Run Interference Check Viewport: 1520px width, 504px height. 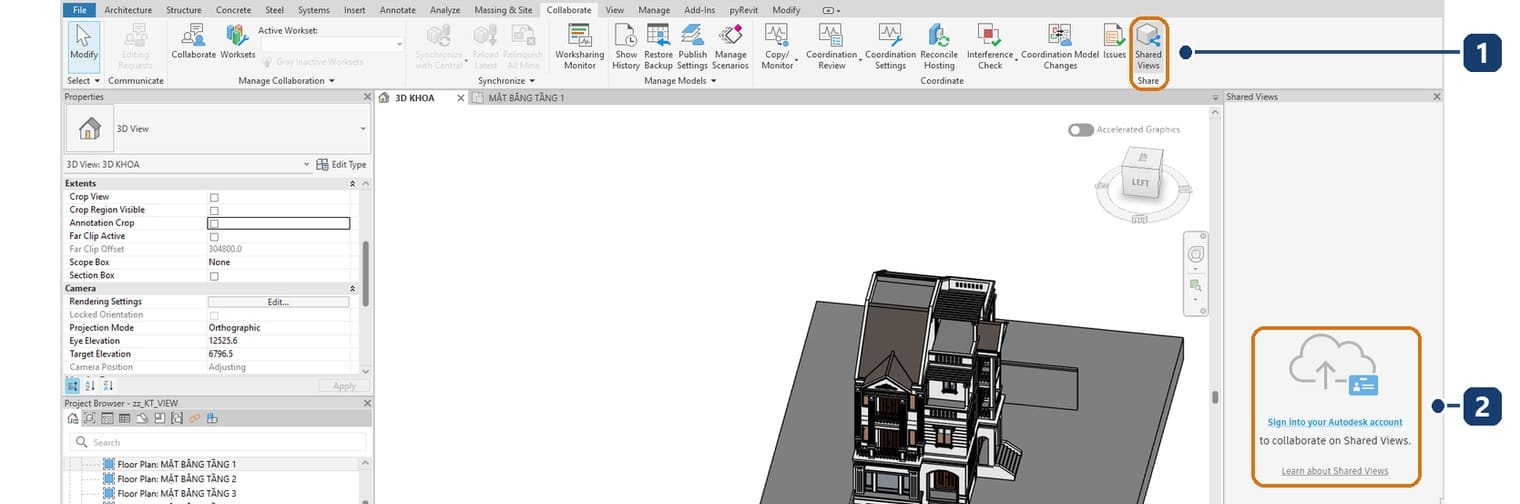[x=990, y=46]
